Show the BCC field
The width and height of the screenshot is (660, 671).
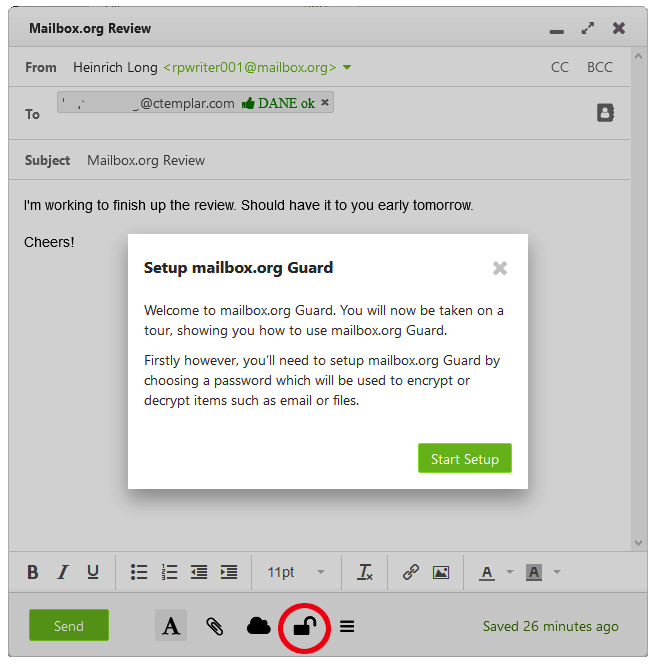pos(600,67)
